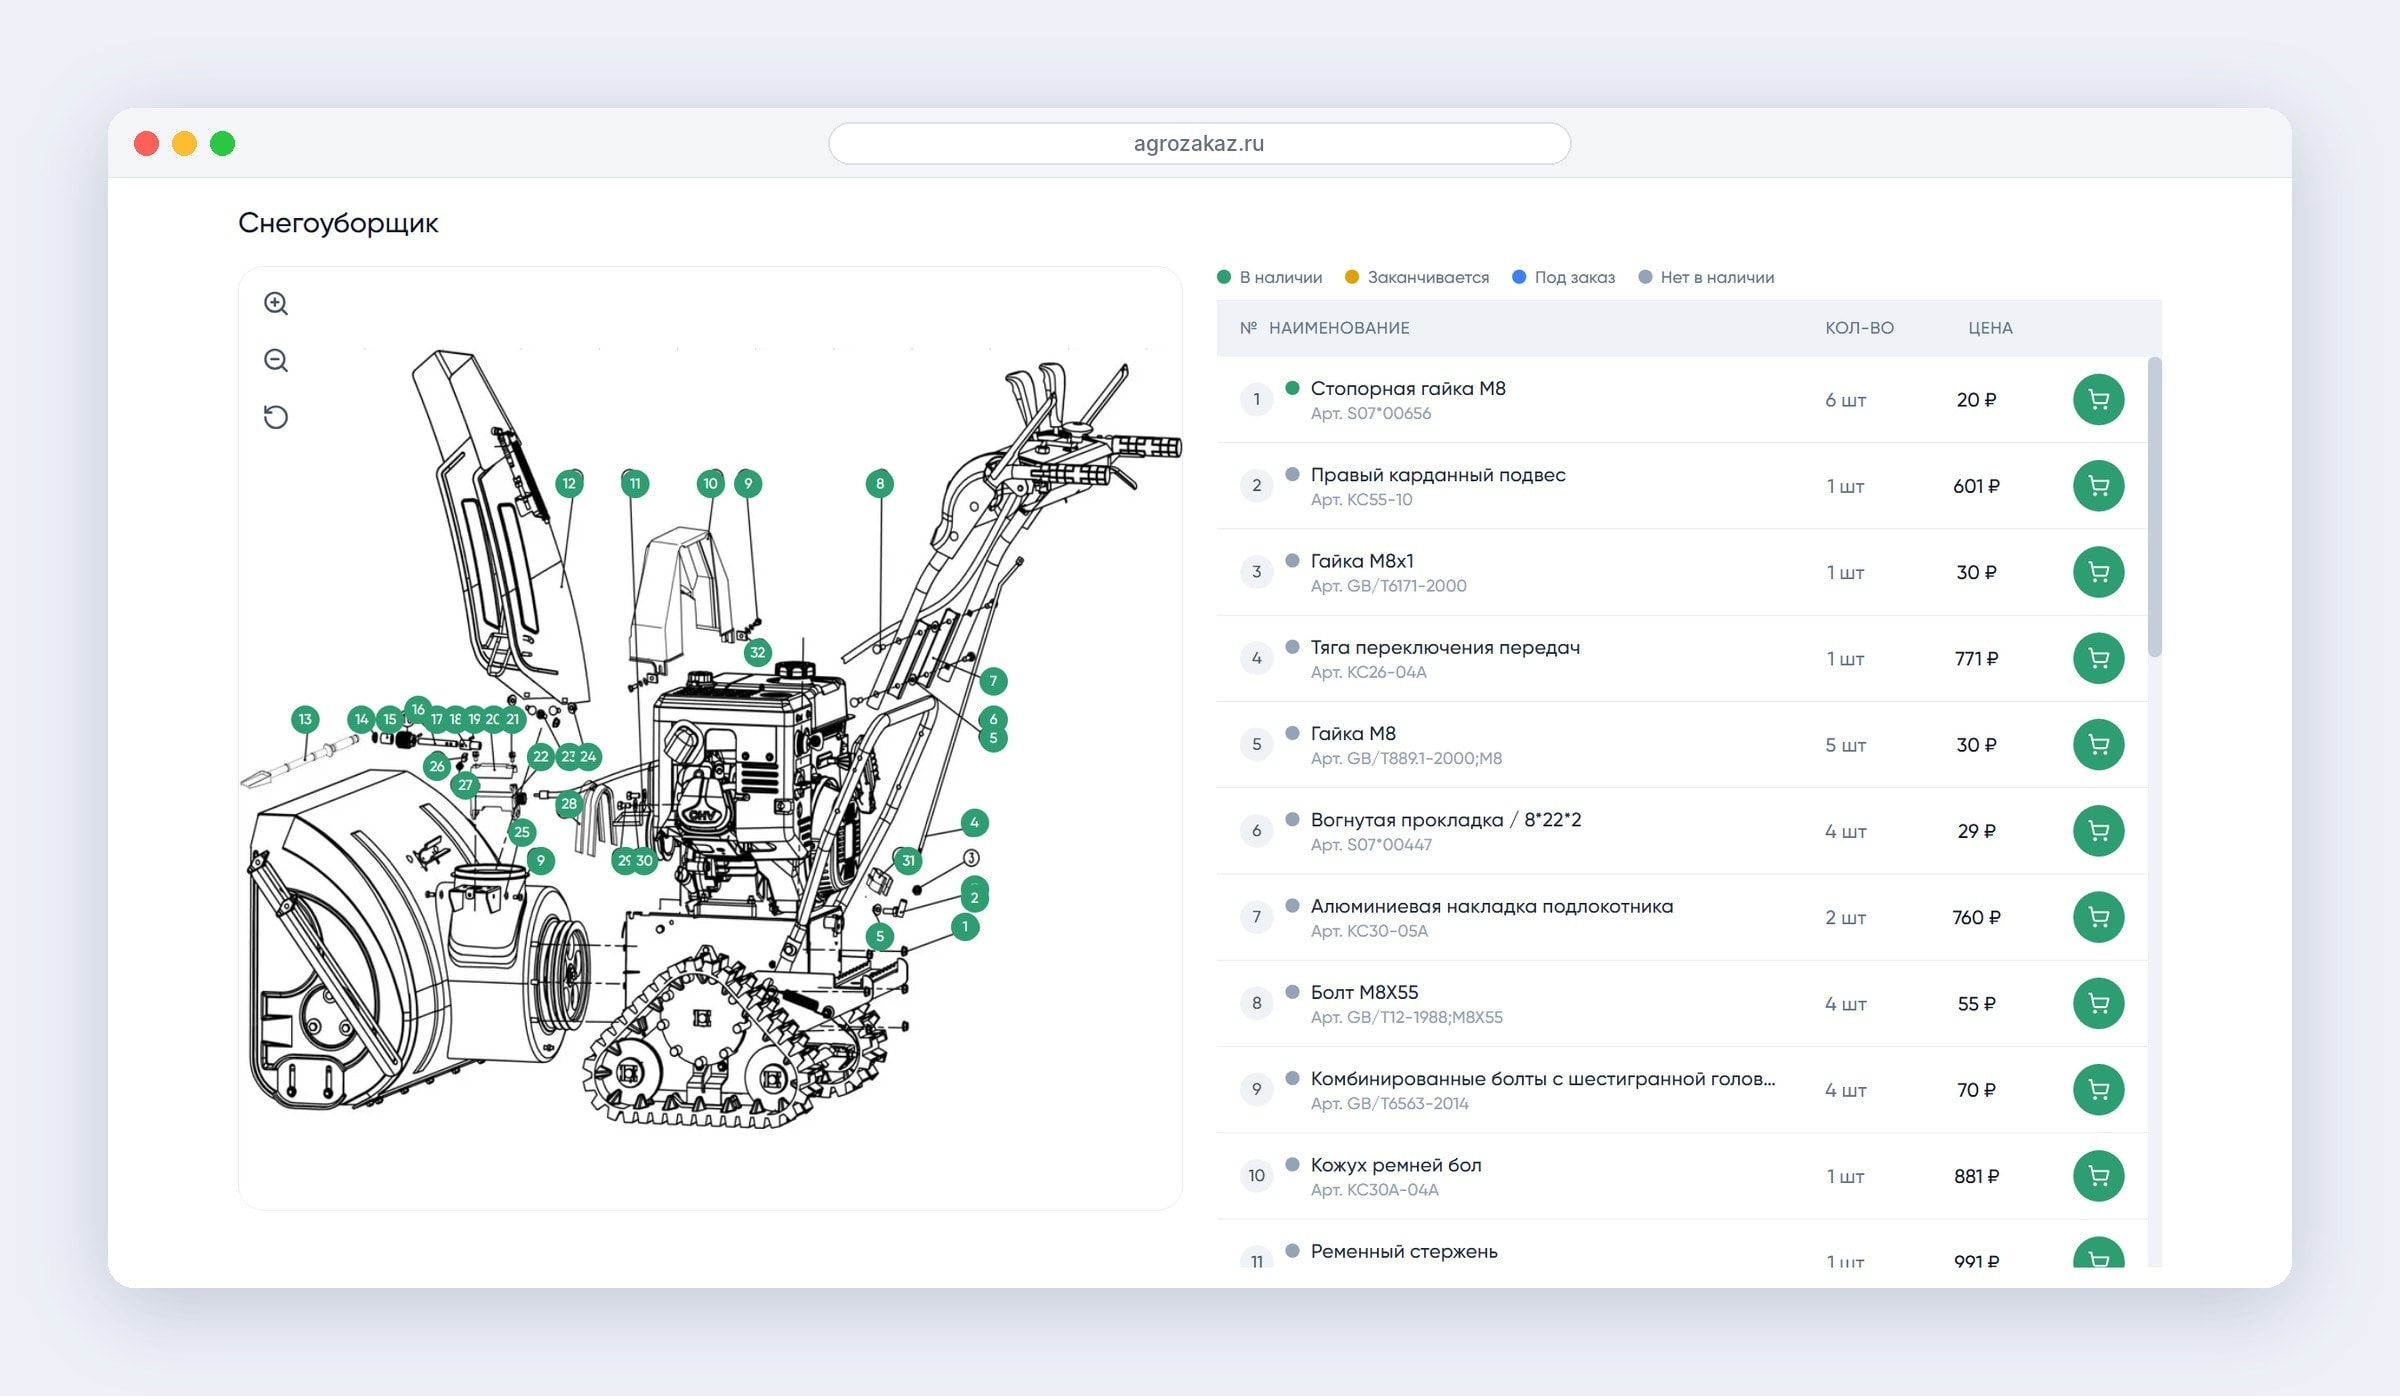
Task: Open the Ременный стержень part name
Action: coord(1404,1252)
